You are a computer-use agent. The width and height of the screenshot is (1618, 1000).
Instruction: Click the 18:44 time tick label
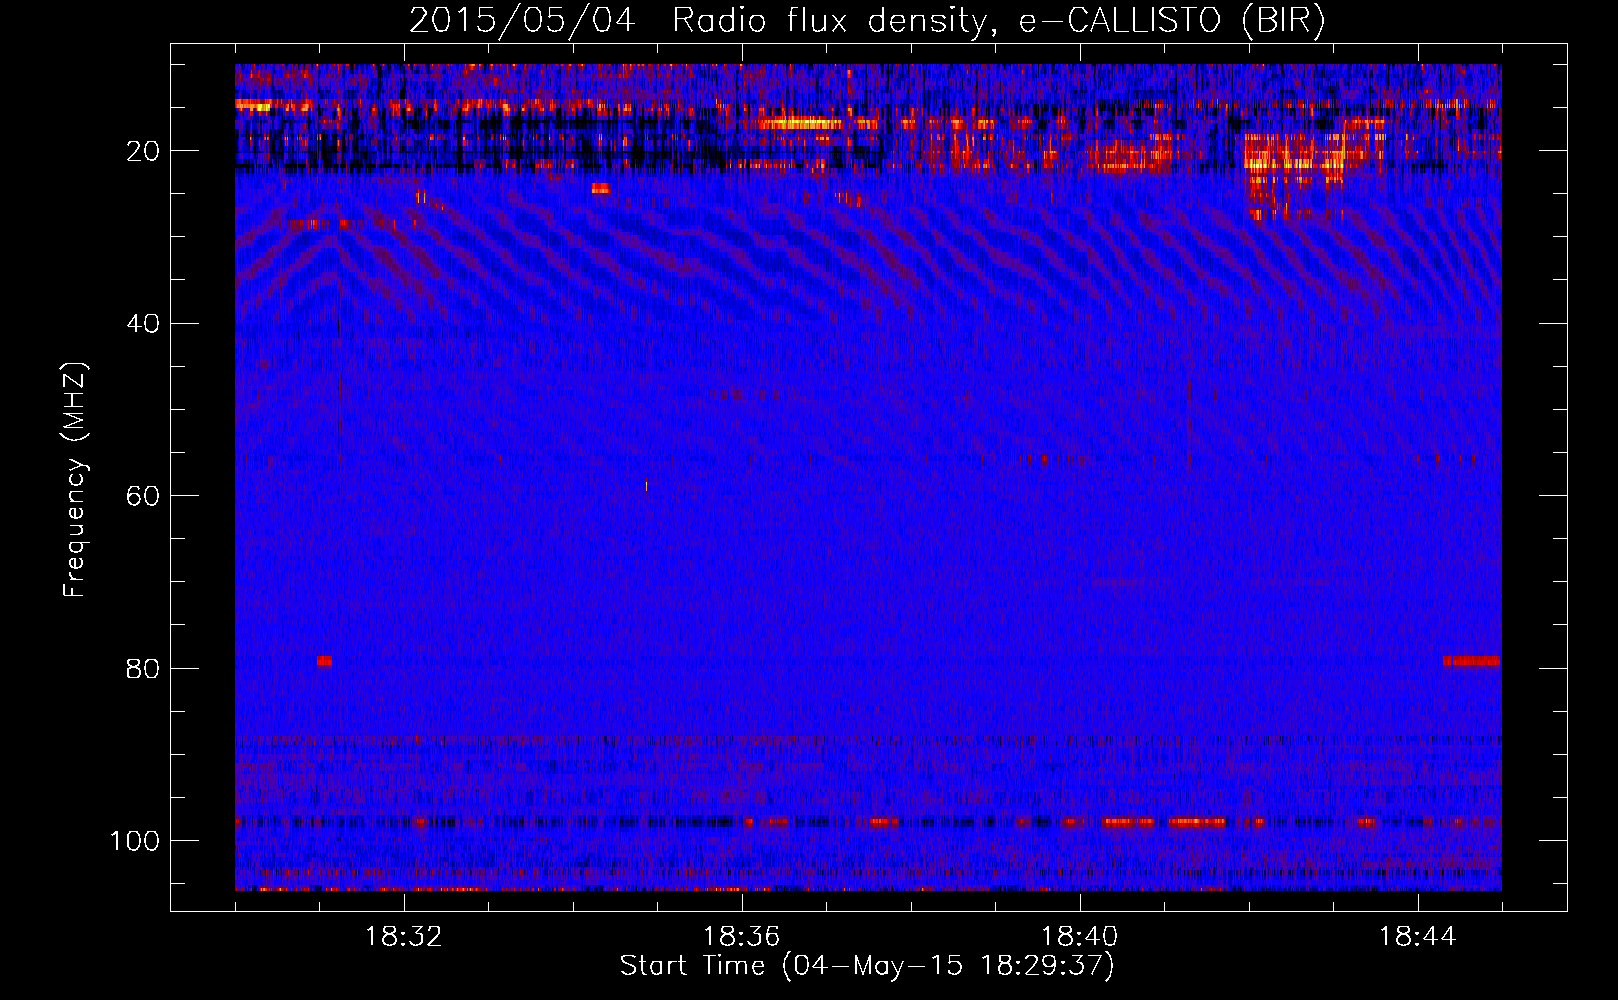(1418, 937)
